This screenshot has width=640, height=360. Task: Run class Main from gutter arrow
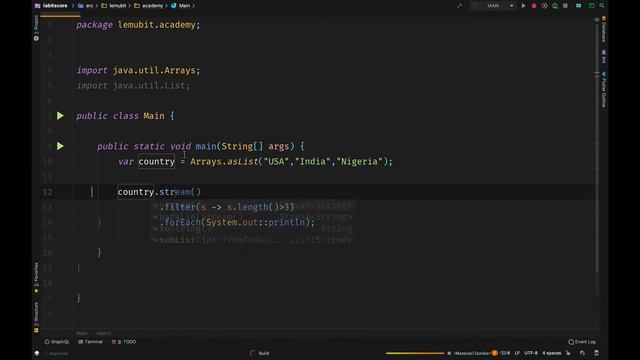[60, 116]
